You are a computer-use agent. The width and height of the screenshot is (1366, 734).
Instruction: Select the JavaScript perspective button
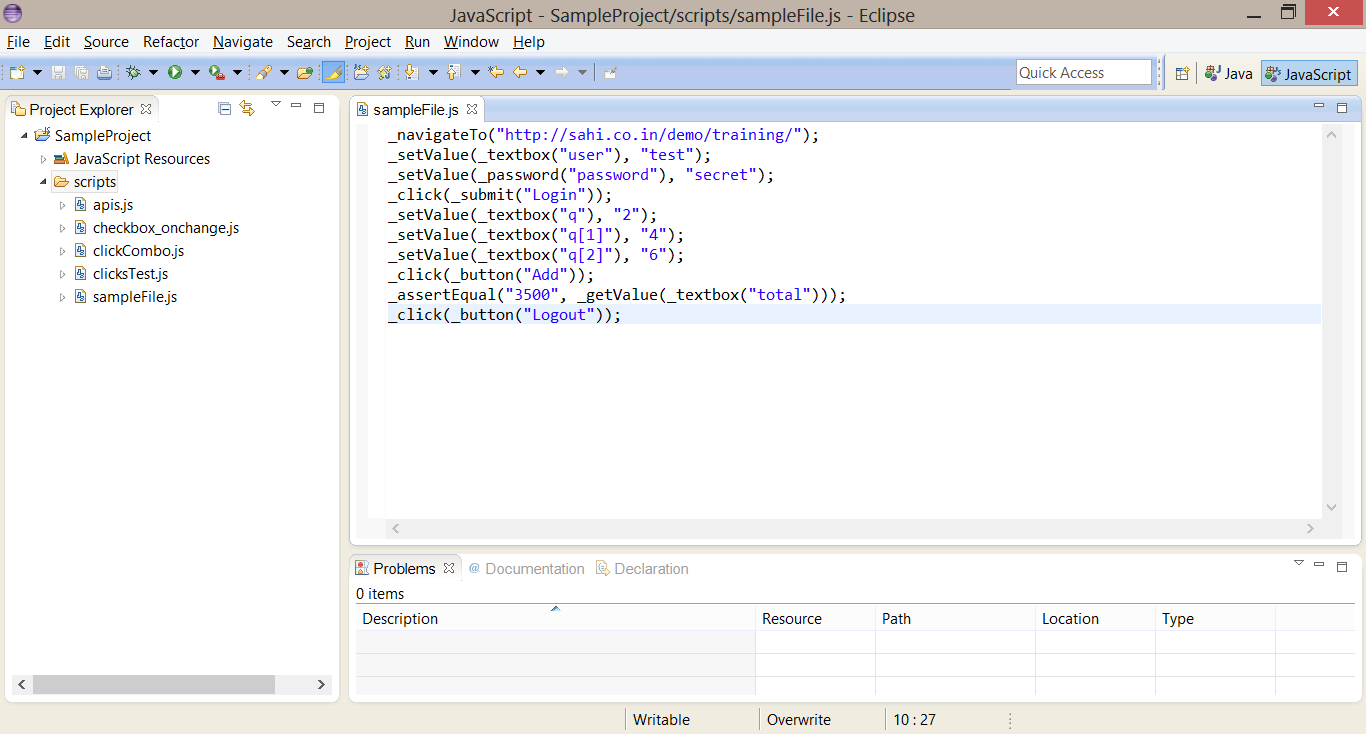tap(1308, 73)
